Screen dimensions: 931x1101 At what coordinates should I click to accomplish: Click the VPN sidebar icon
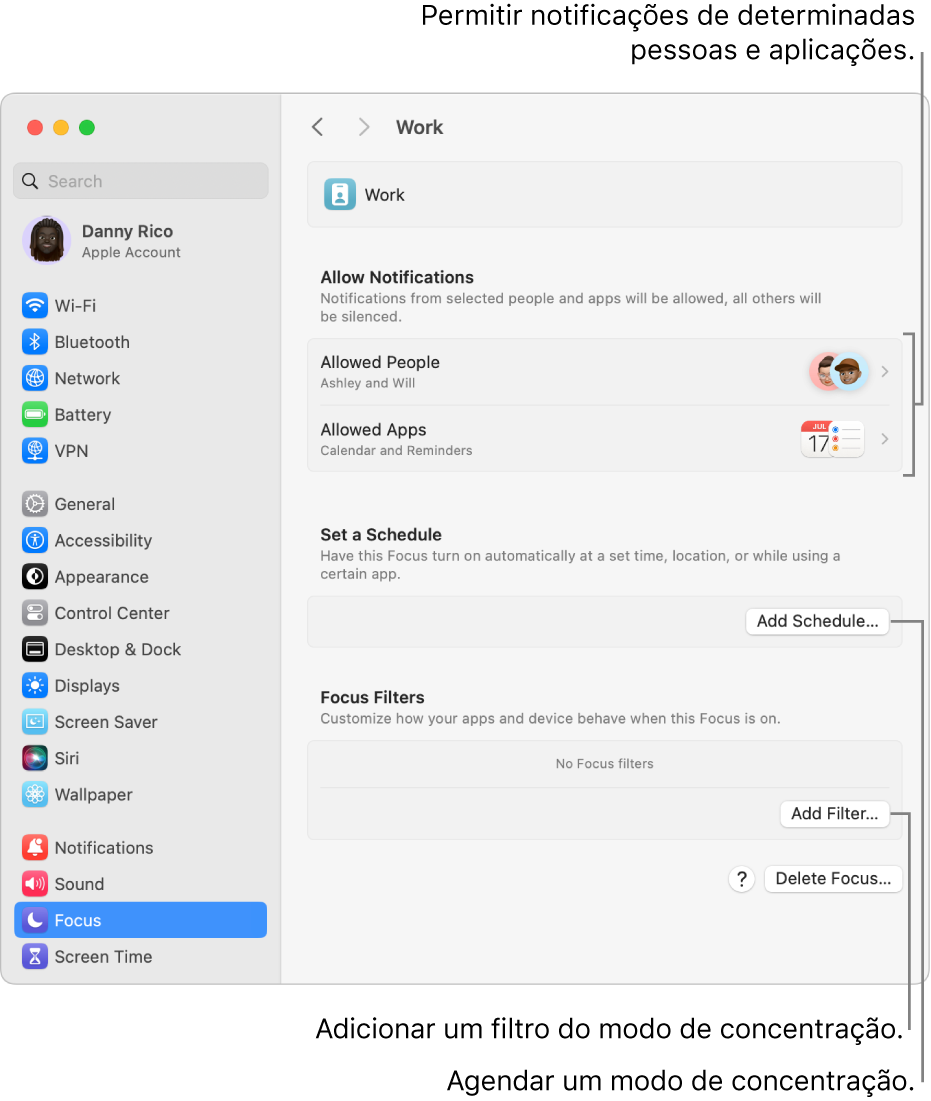click(x=34, y=451)
